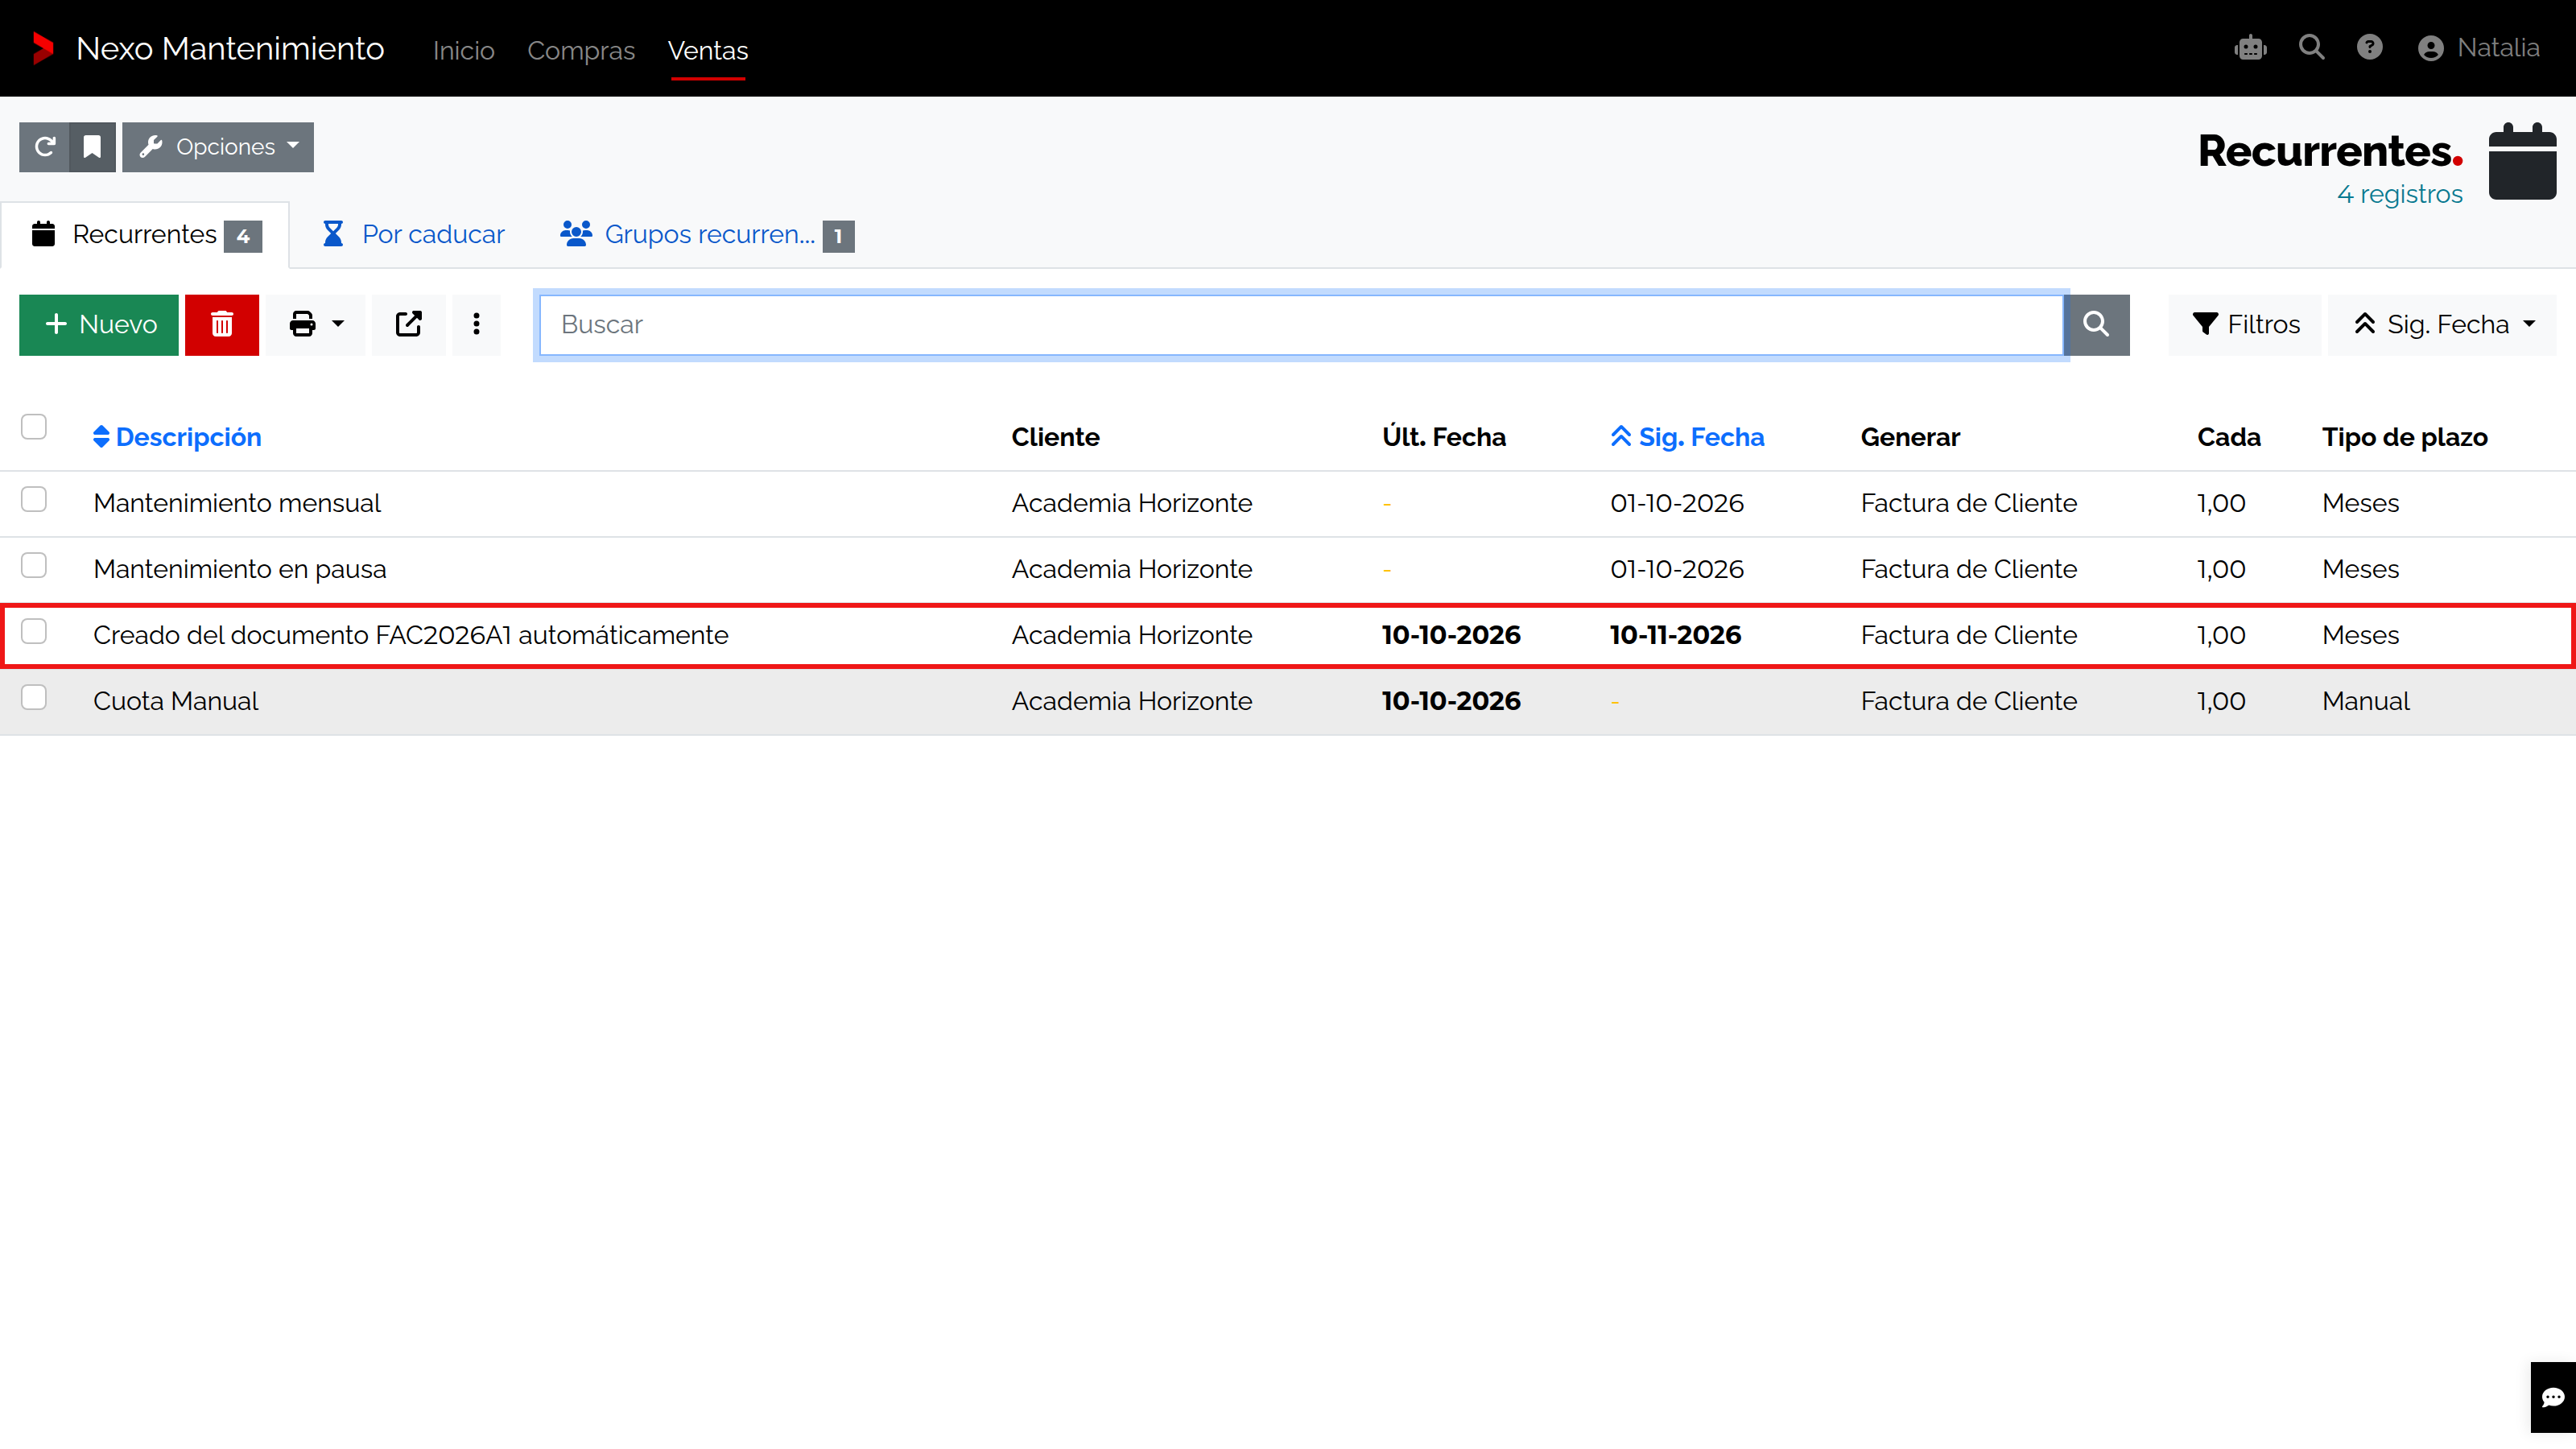Open the three-dot more actions menu
2576x1449 pixels.
coord(476,324)
